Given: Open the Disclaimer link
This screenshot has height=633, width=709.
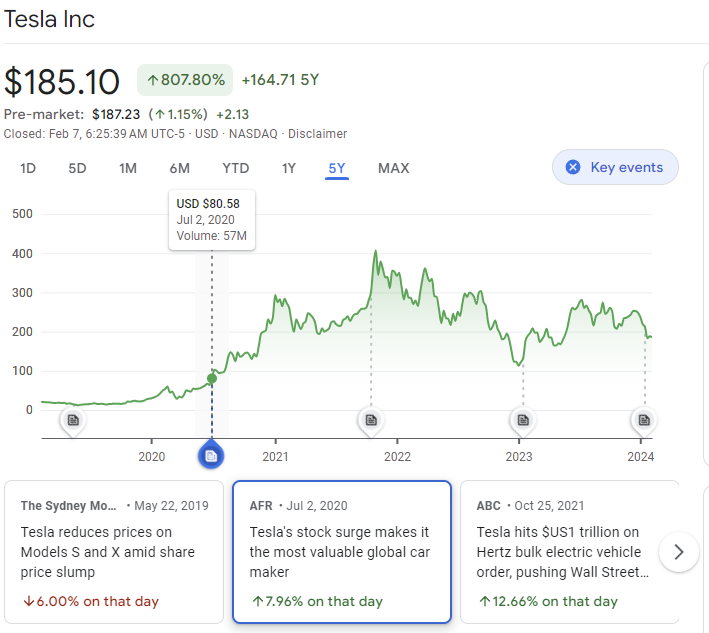Looking at the screenshot, I should [317, 134].
